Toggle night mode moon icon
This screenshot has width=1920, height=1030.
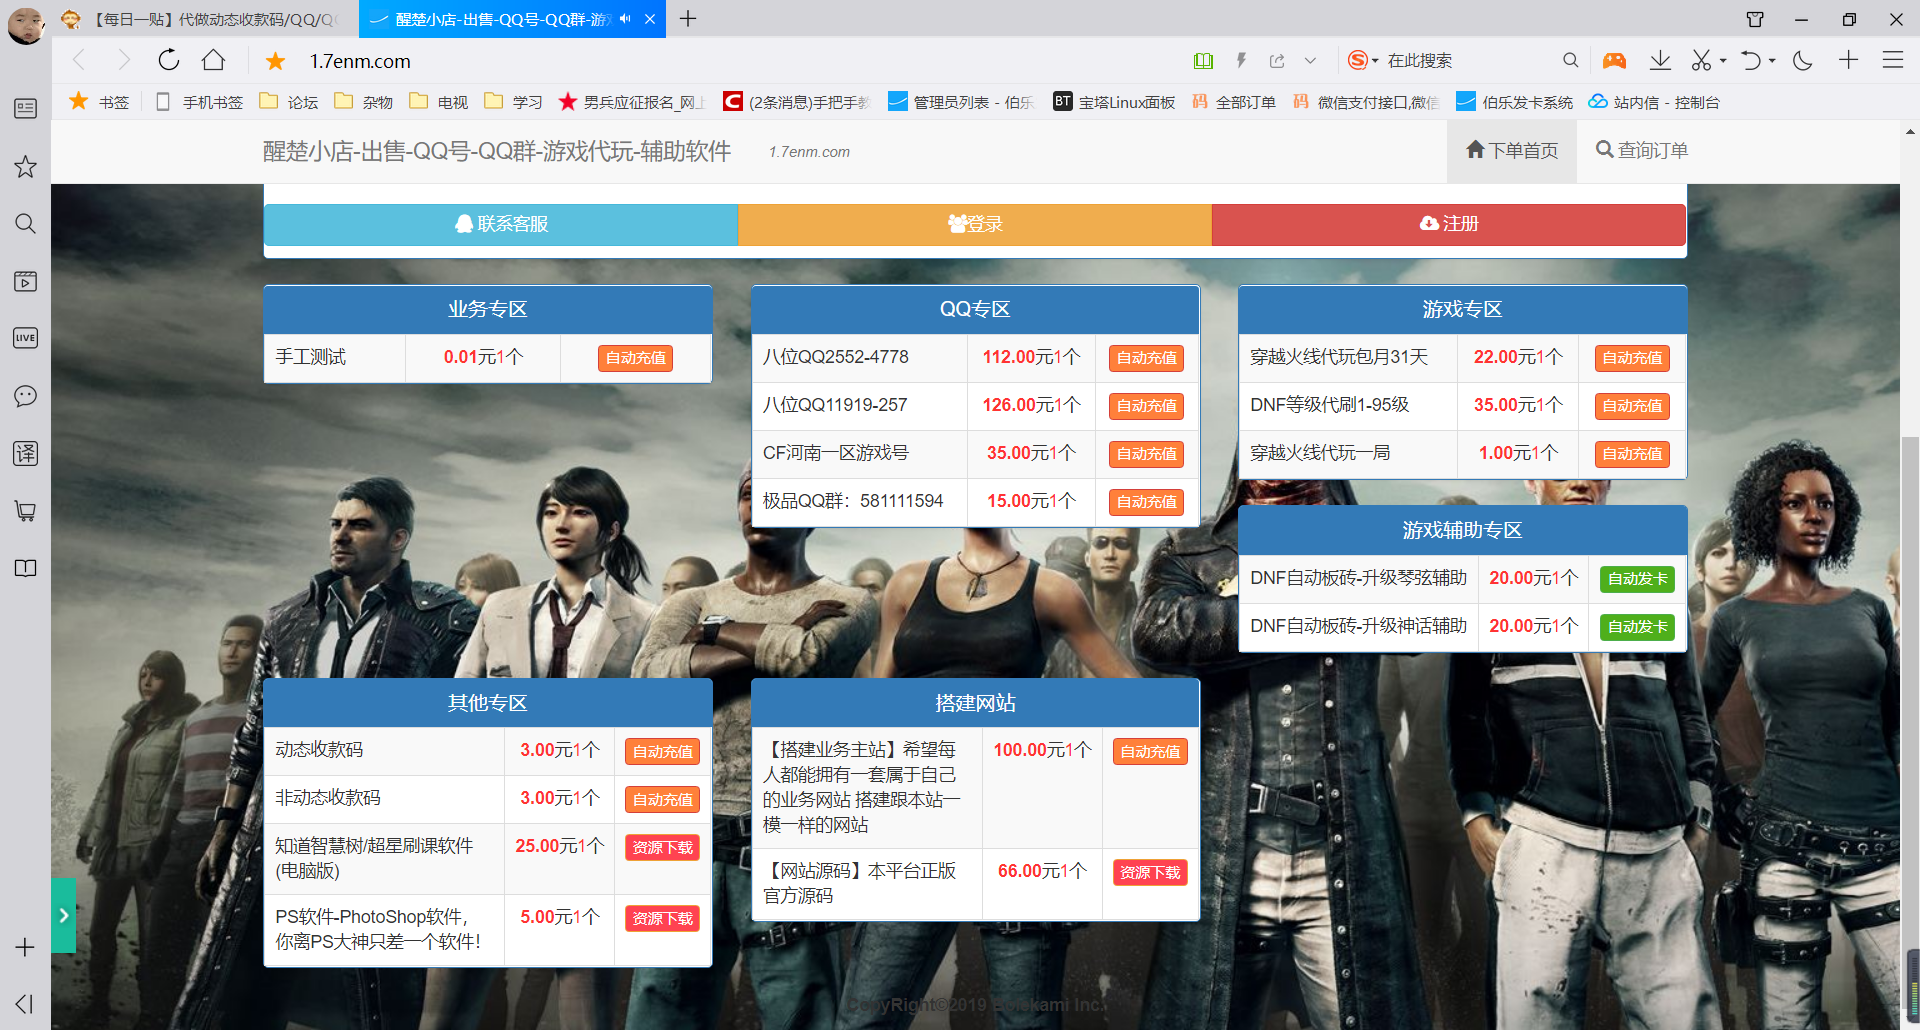tap(1803, 61)
